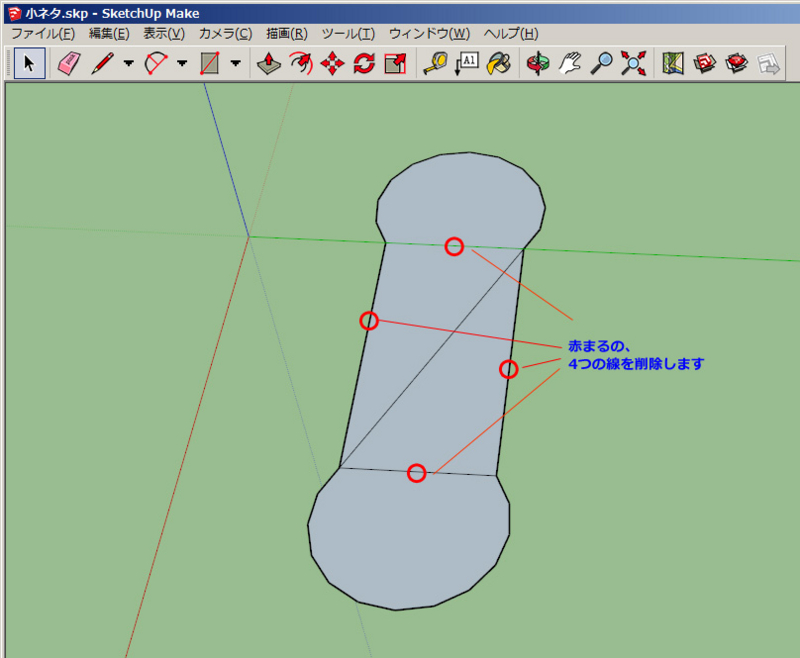Screen dimensions: 800x658
Task: Click the diagonal line across the shape
Action: point(432,359)
